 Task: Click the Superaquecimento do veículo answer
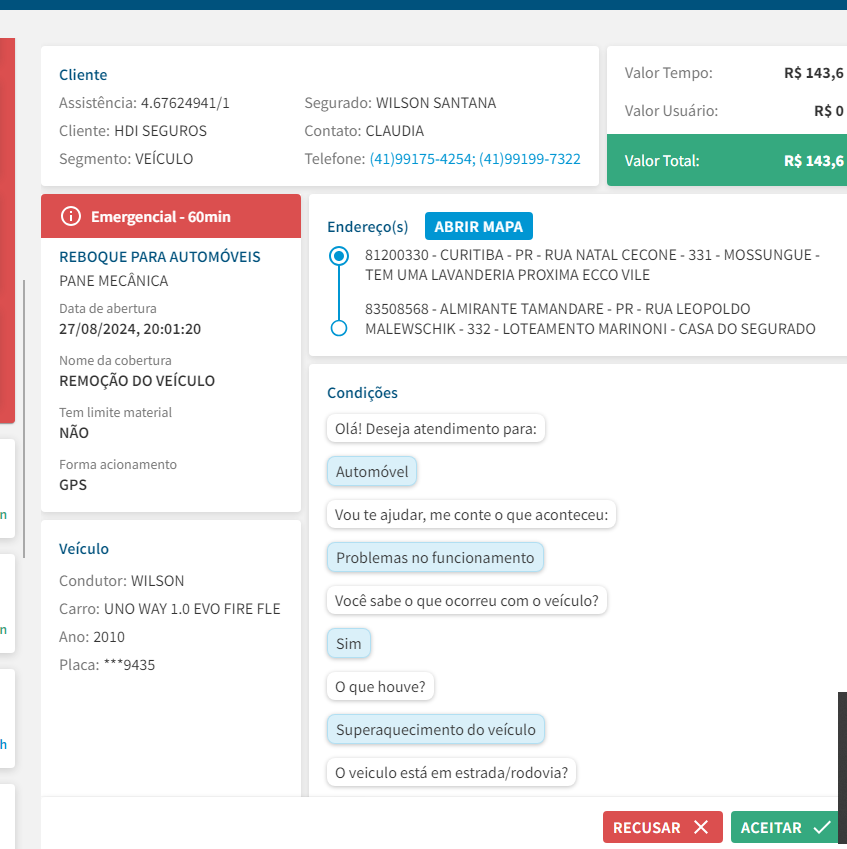tap(435, 730)
